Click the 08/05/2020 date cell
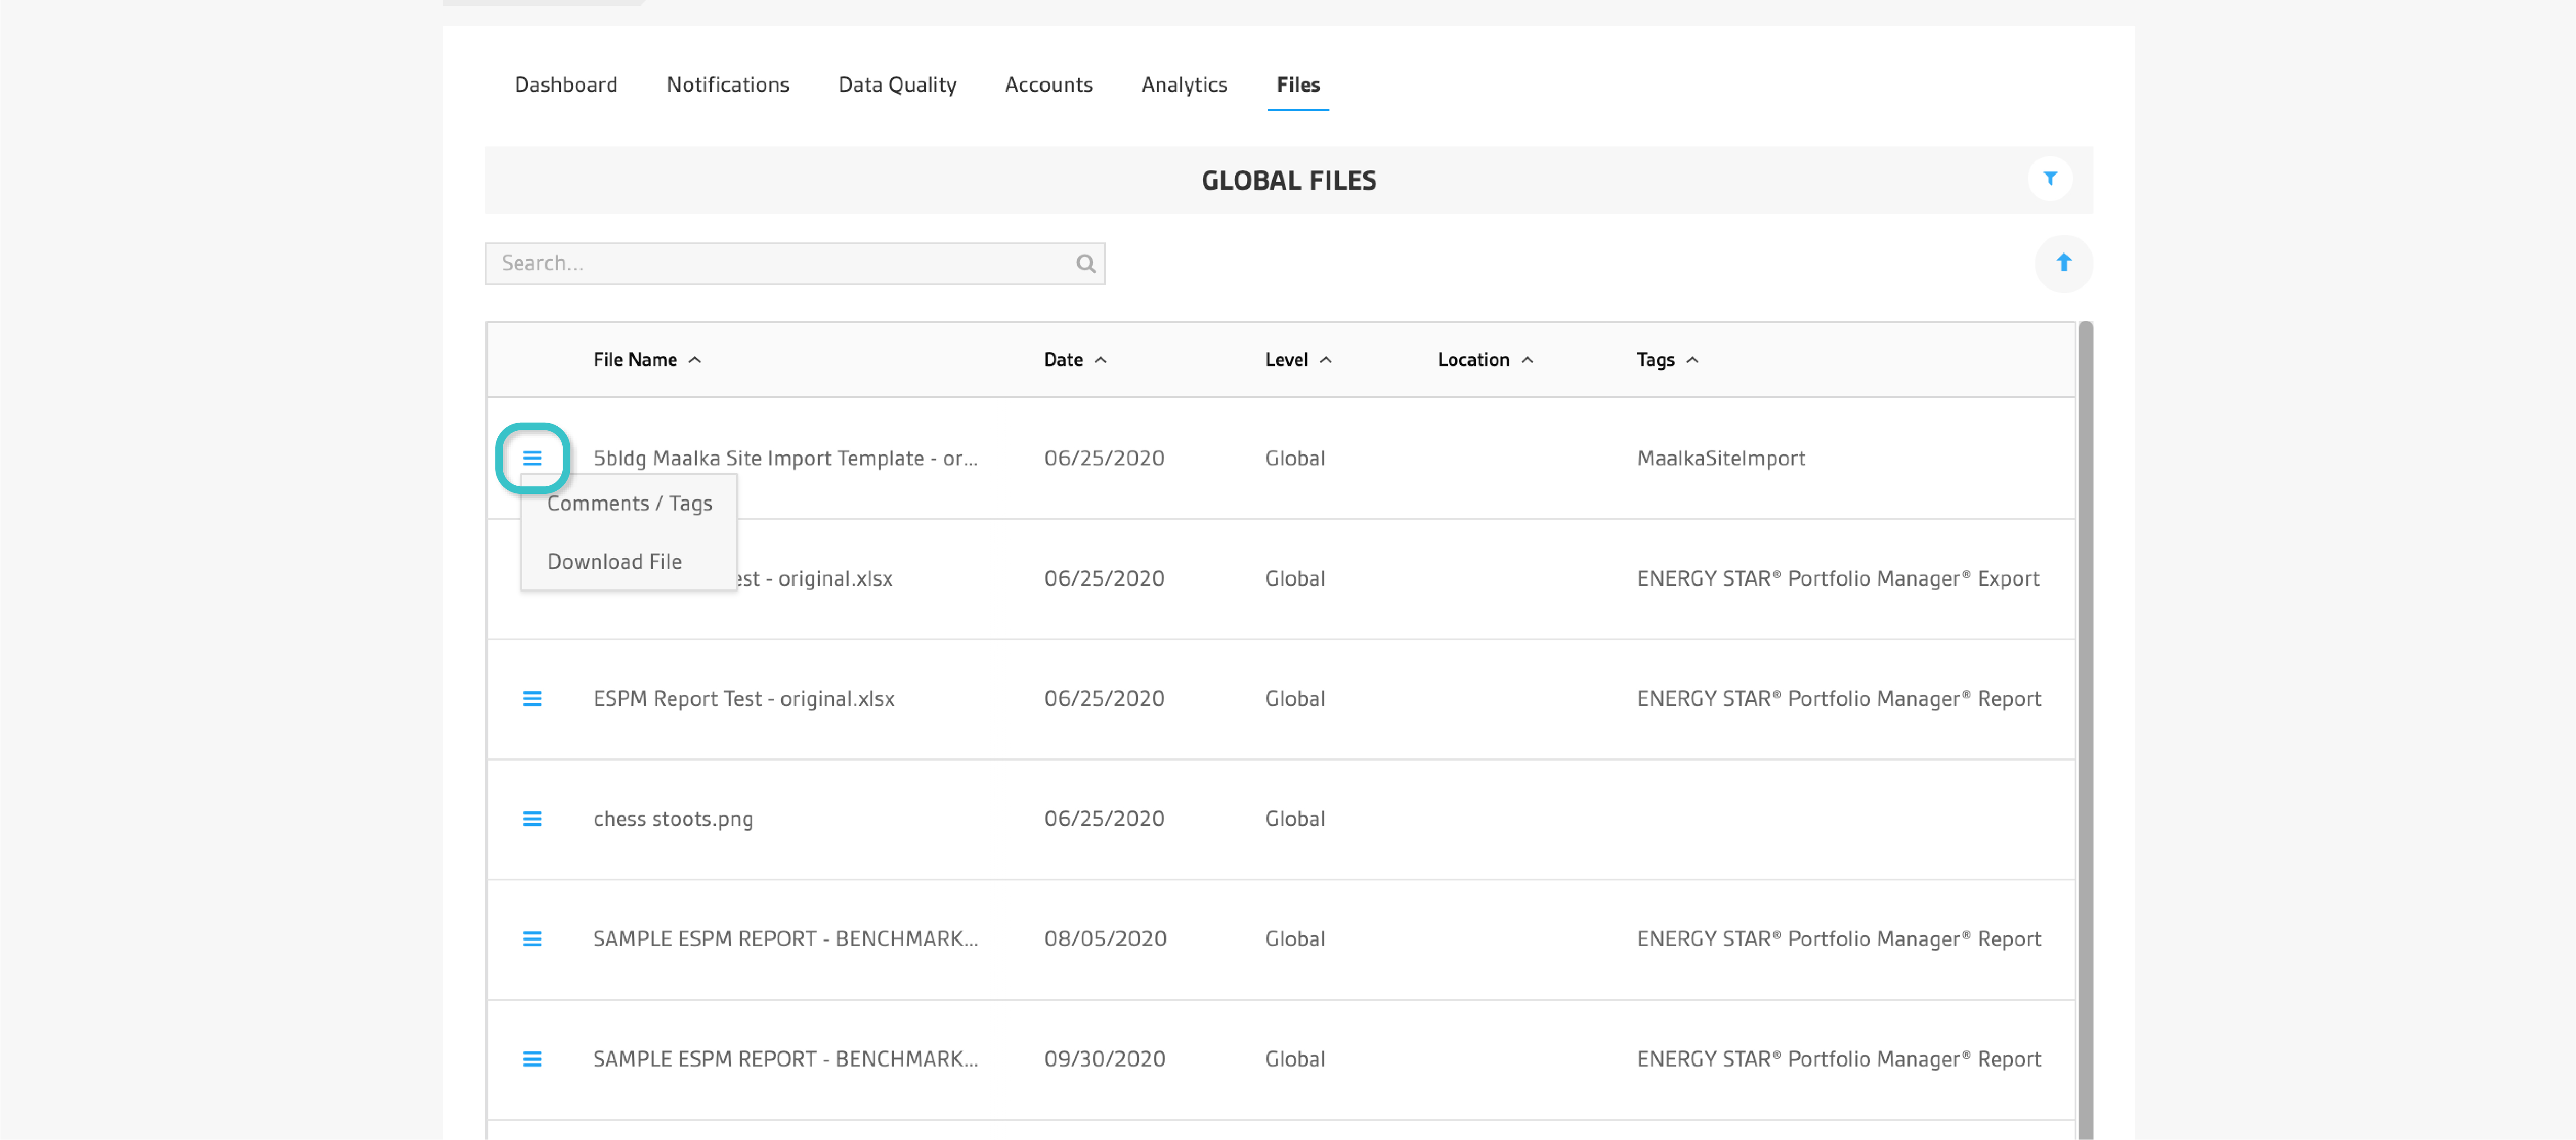Viewport: 2576px width, 1140px height. click(x=1105, y=939)
